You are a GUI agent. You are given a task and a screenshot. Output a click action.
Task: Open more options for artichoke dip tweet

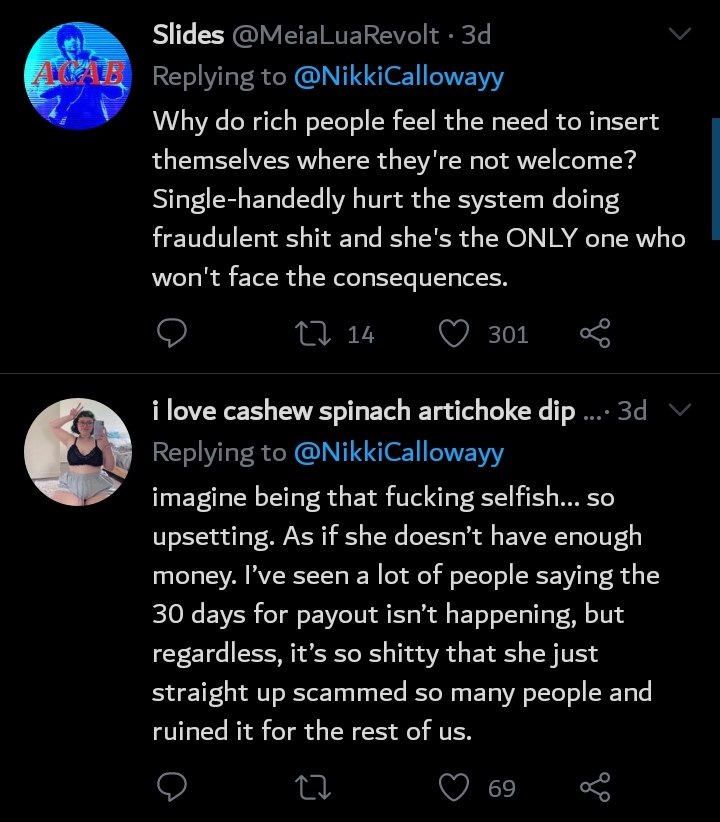[x=680, y=411]
